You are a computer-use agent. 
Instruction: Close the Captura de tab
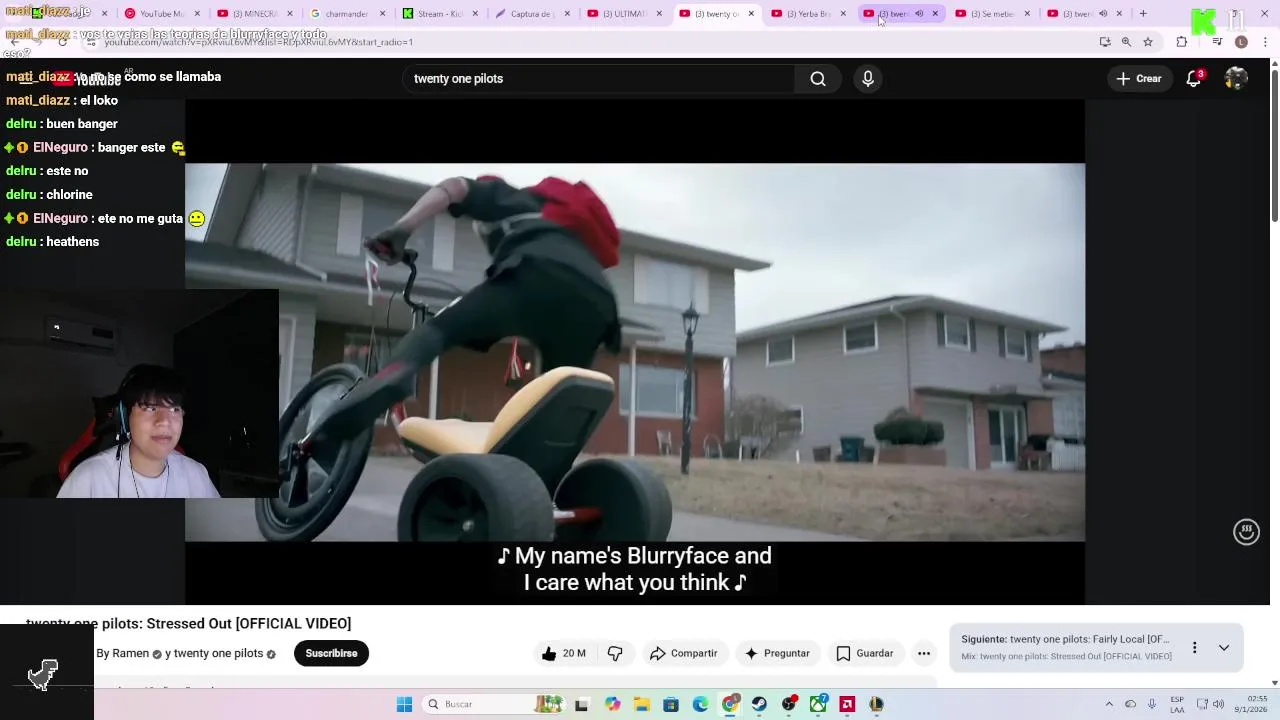(567, 13)
